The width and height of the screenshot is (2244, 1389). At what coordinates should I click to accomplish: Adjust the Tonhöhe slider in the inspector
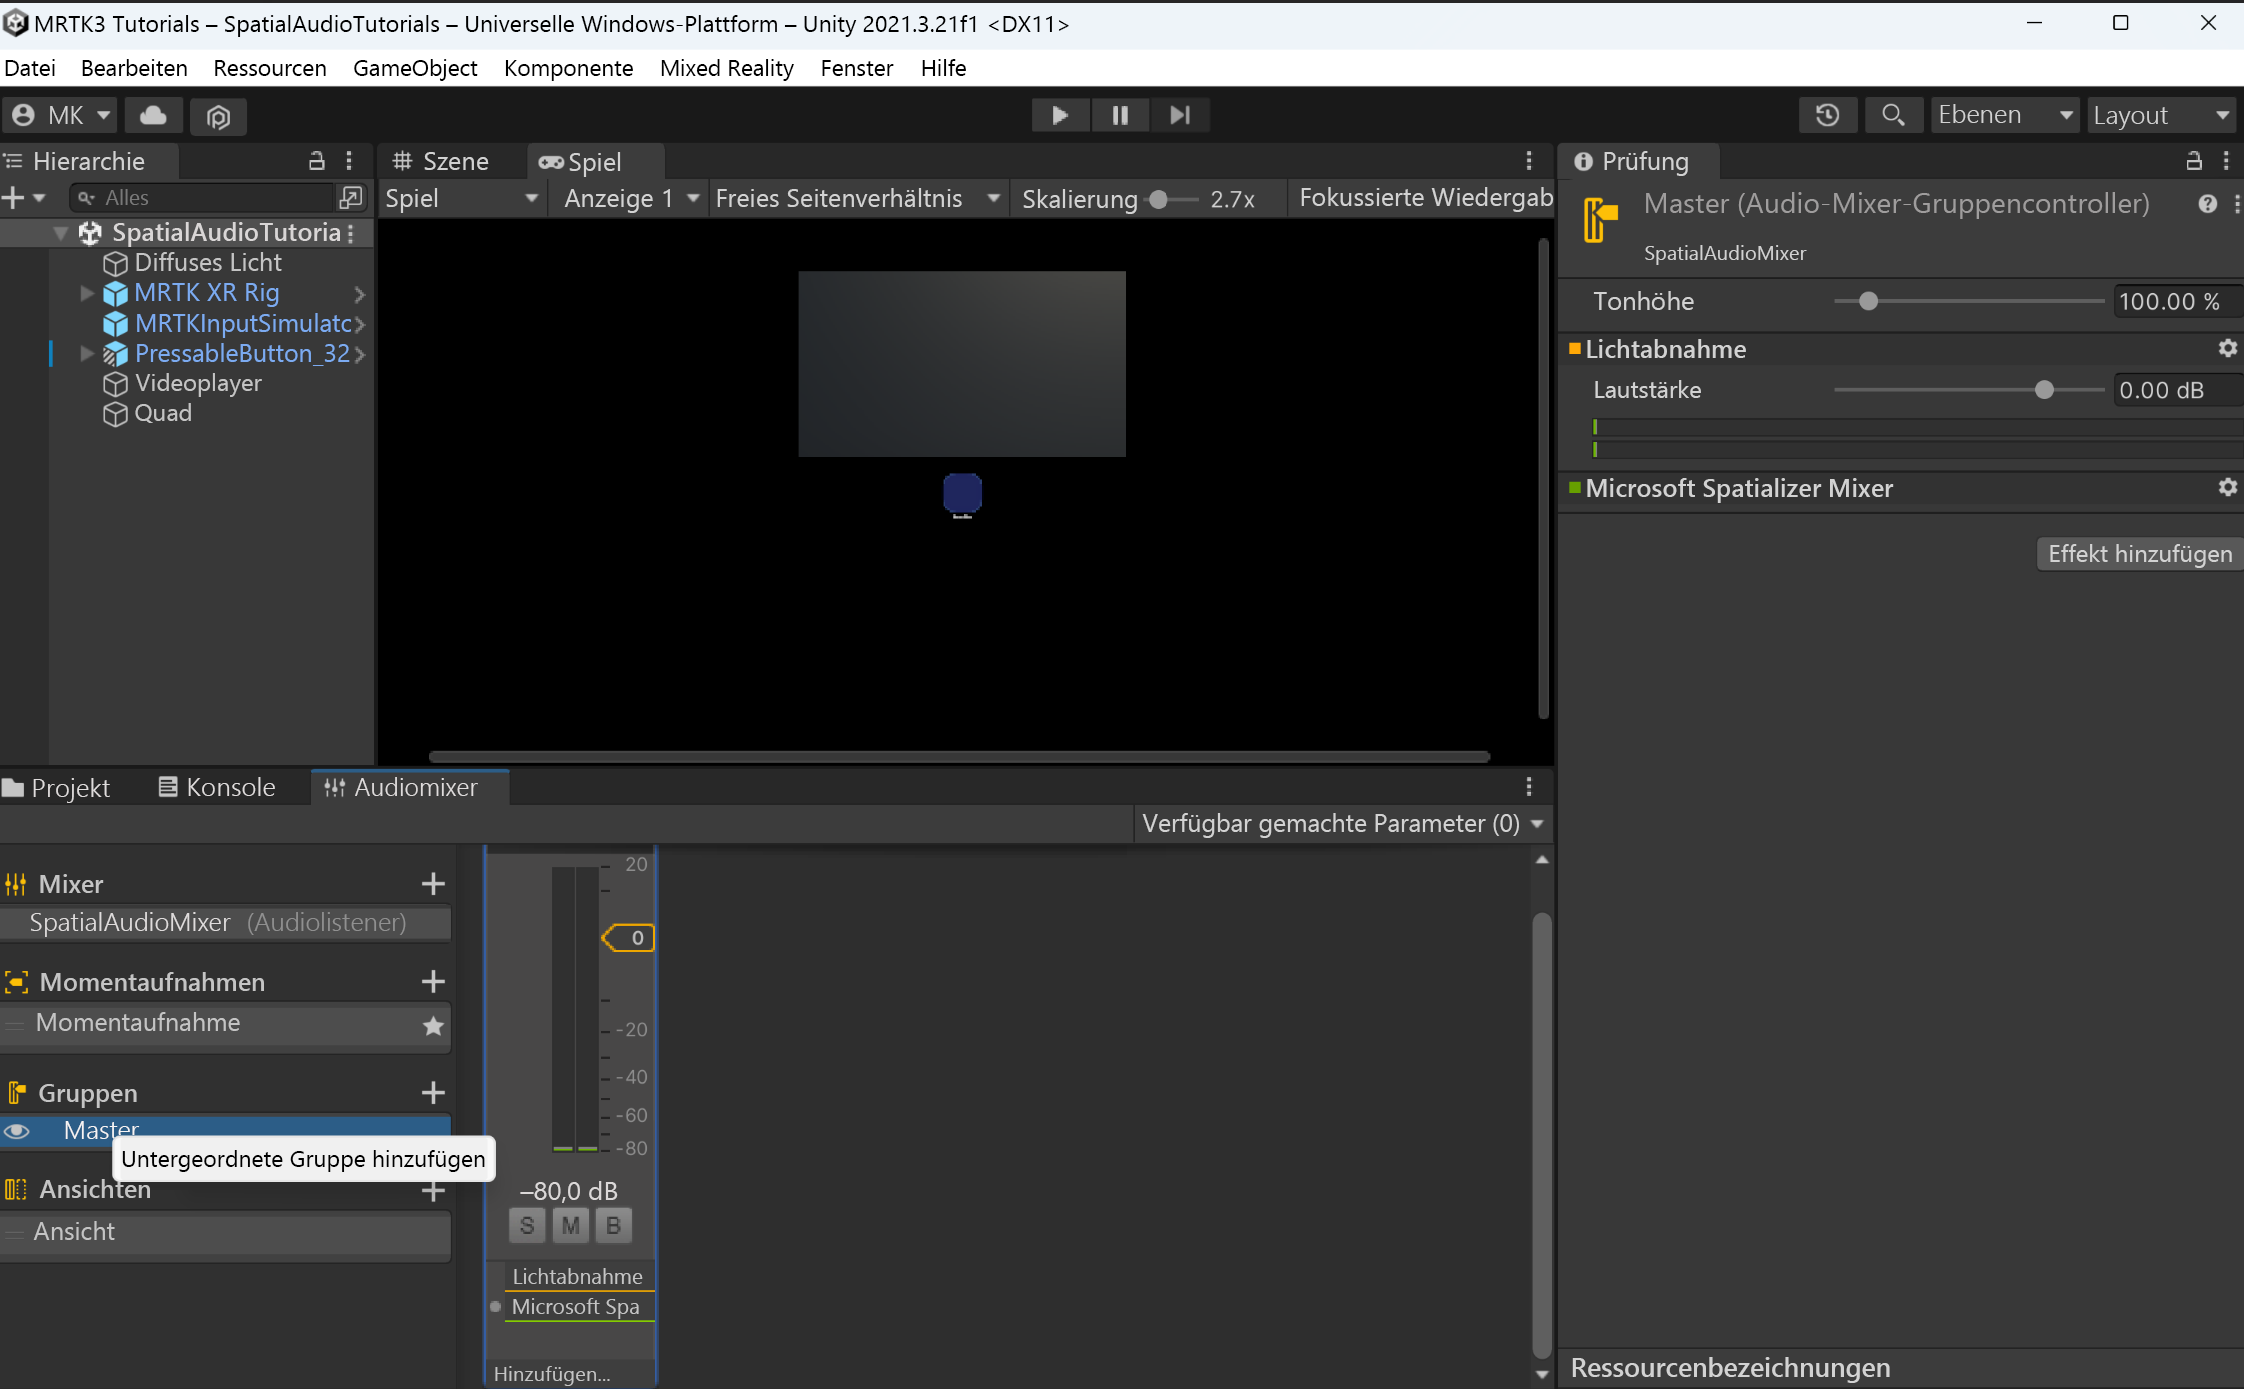point(1870,301)
